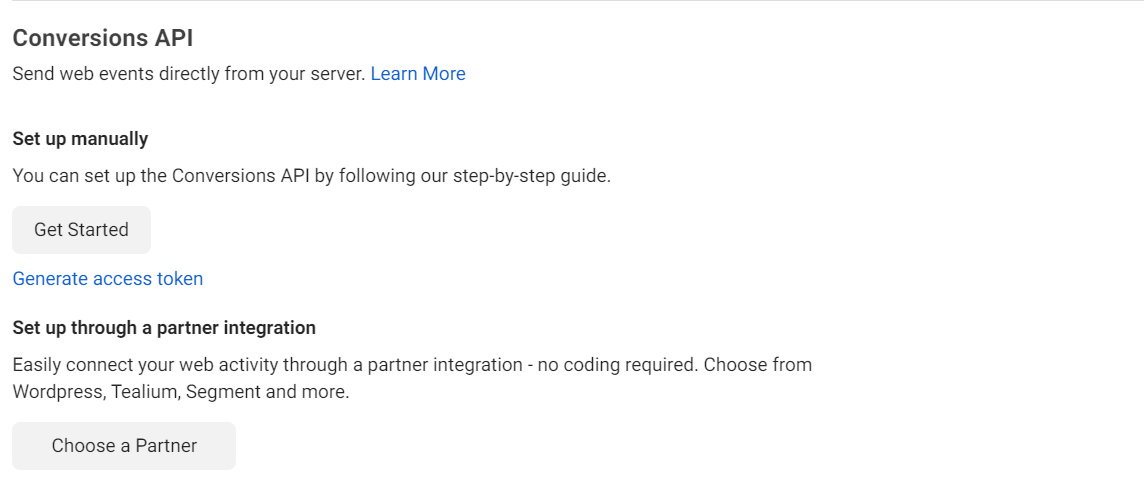The height and width of the screenshot is (494, 1144).
Task: Select the 'Set up manually' heading
Action: pos(80,139)
